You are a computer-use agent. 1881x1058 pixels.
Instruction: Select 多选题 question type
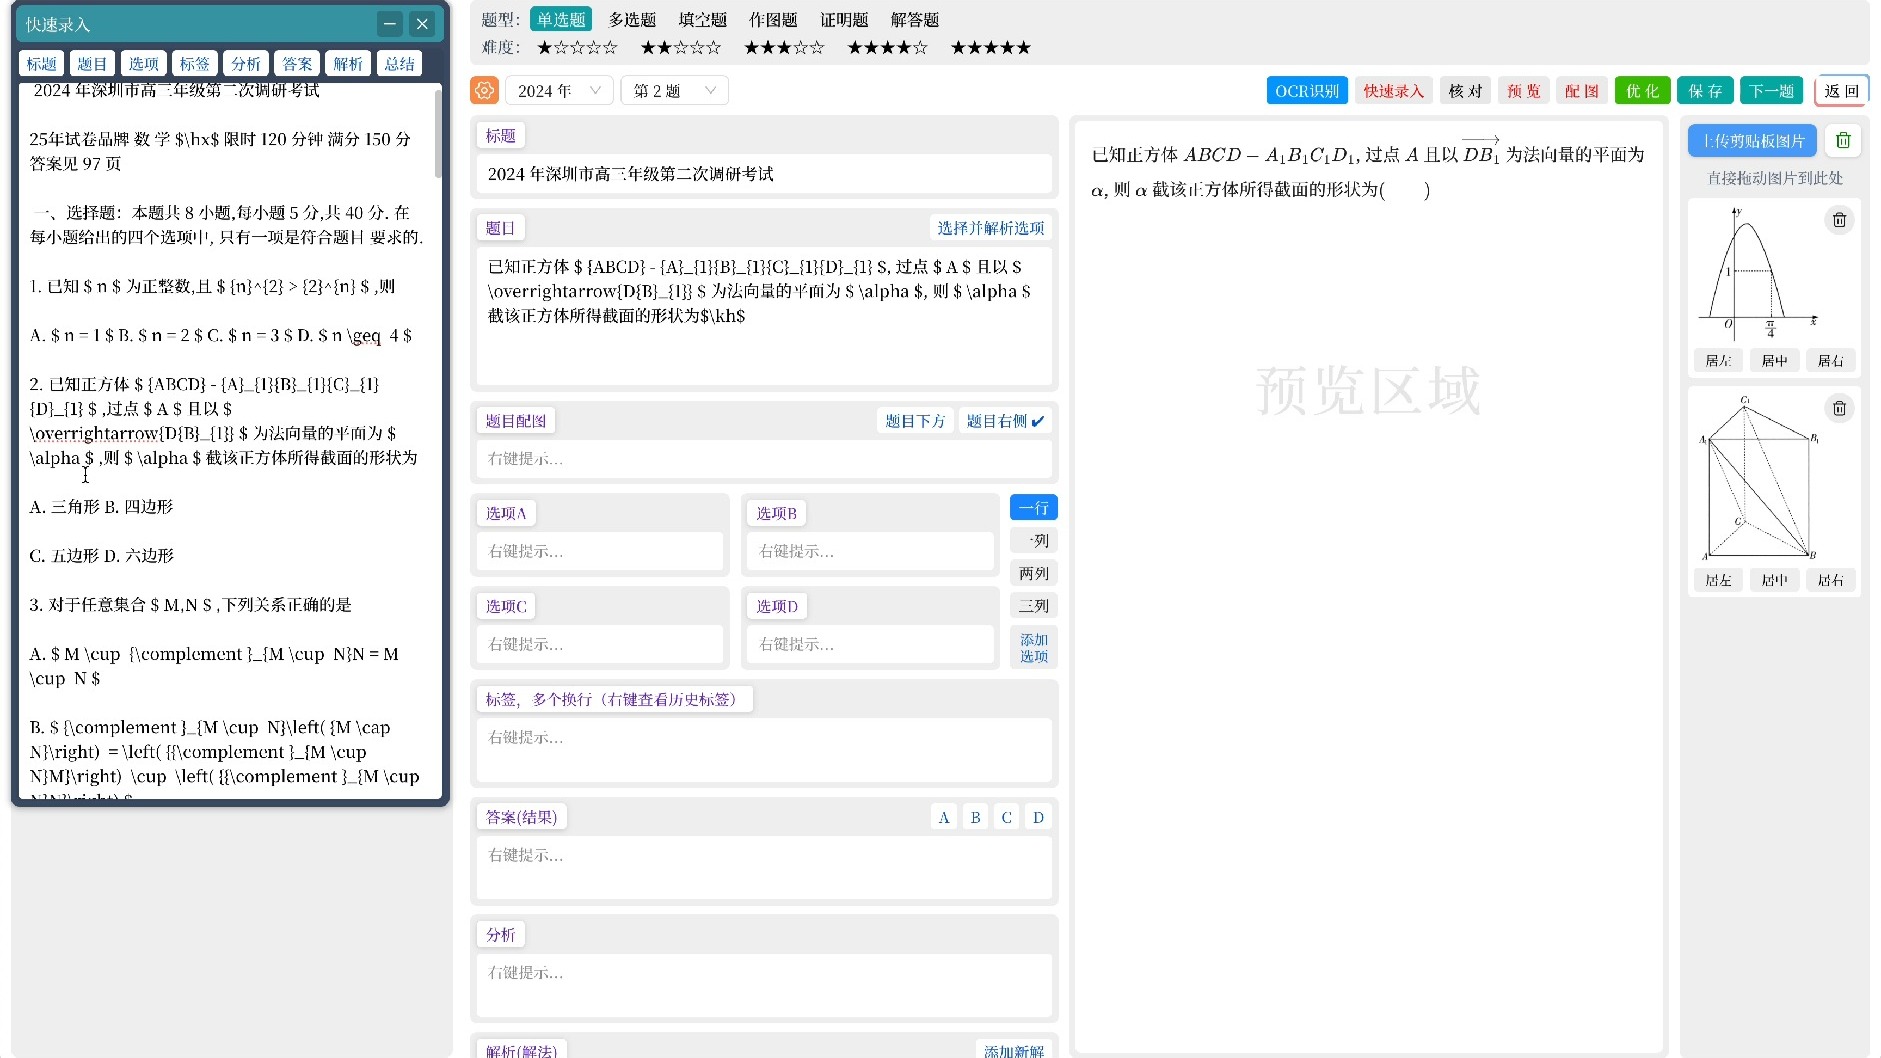(632, 19)
